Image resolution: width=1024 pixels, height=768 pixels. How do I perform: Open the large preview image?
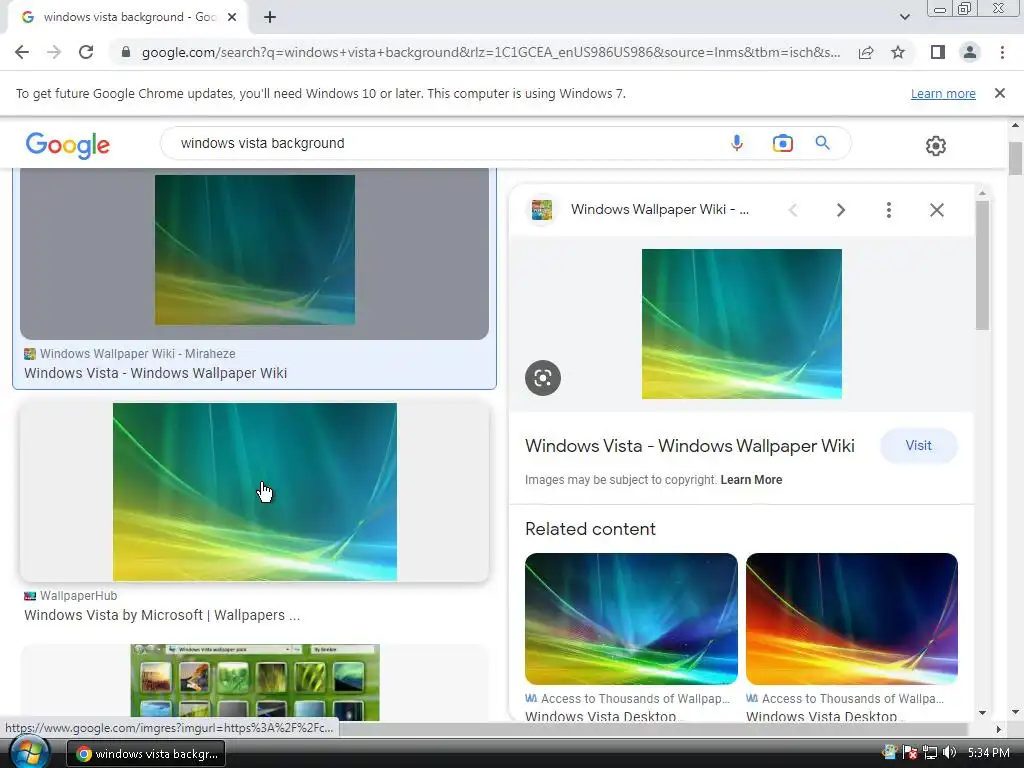[741, 324]
